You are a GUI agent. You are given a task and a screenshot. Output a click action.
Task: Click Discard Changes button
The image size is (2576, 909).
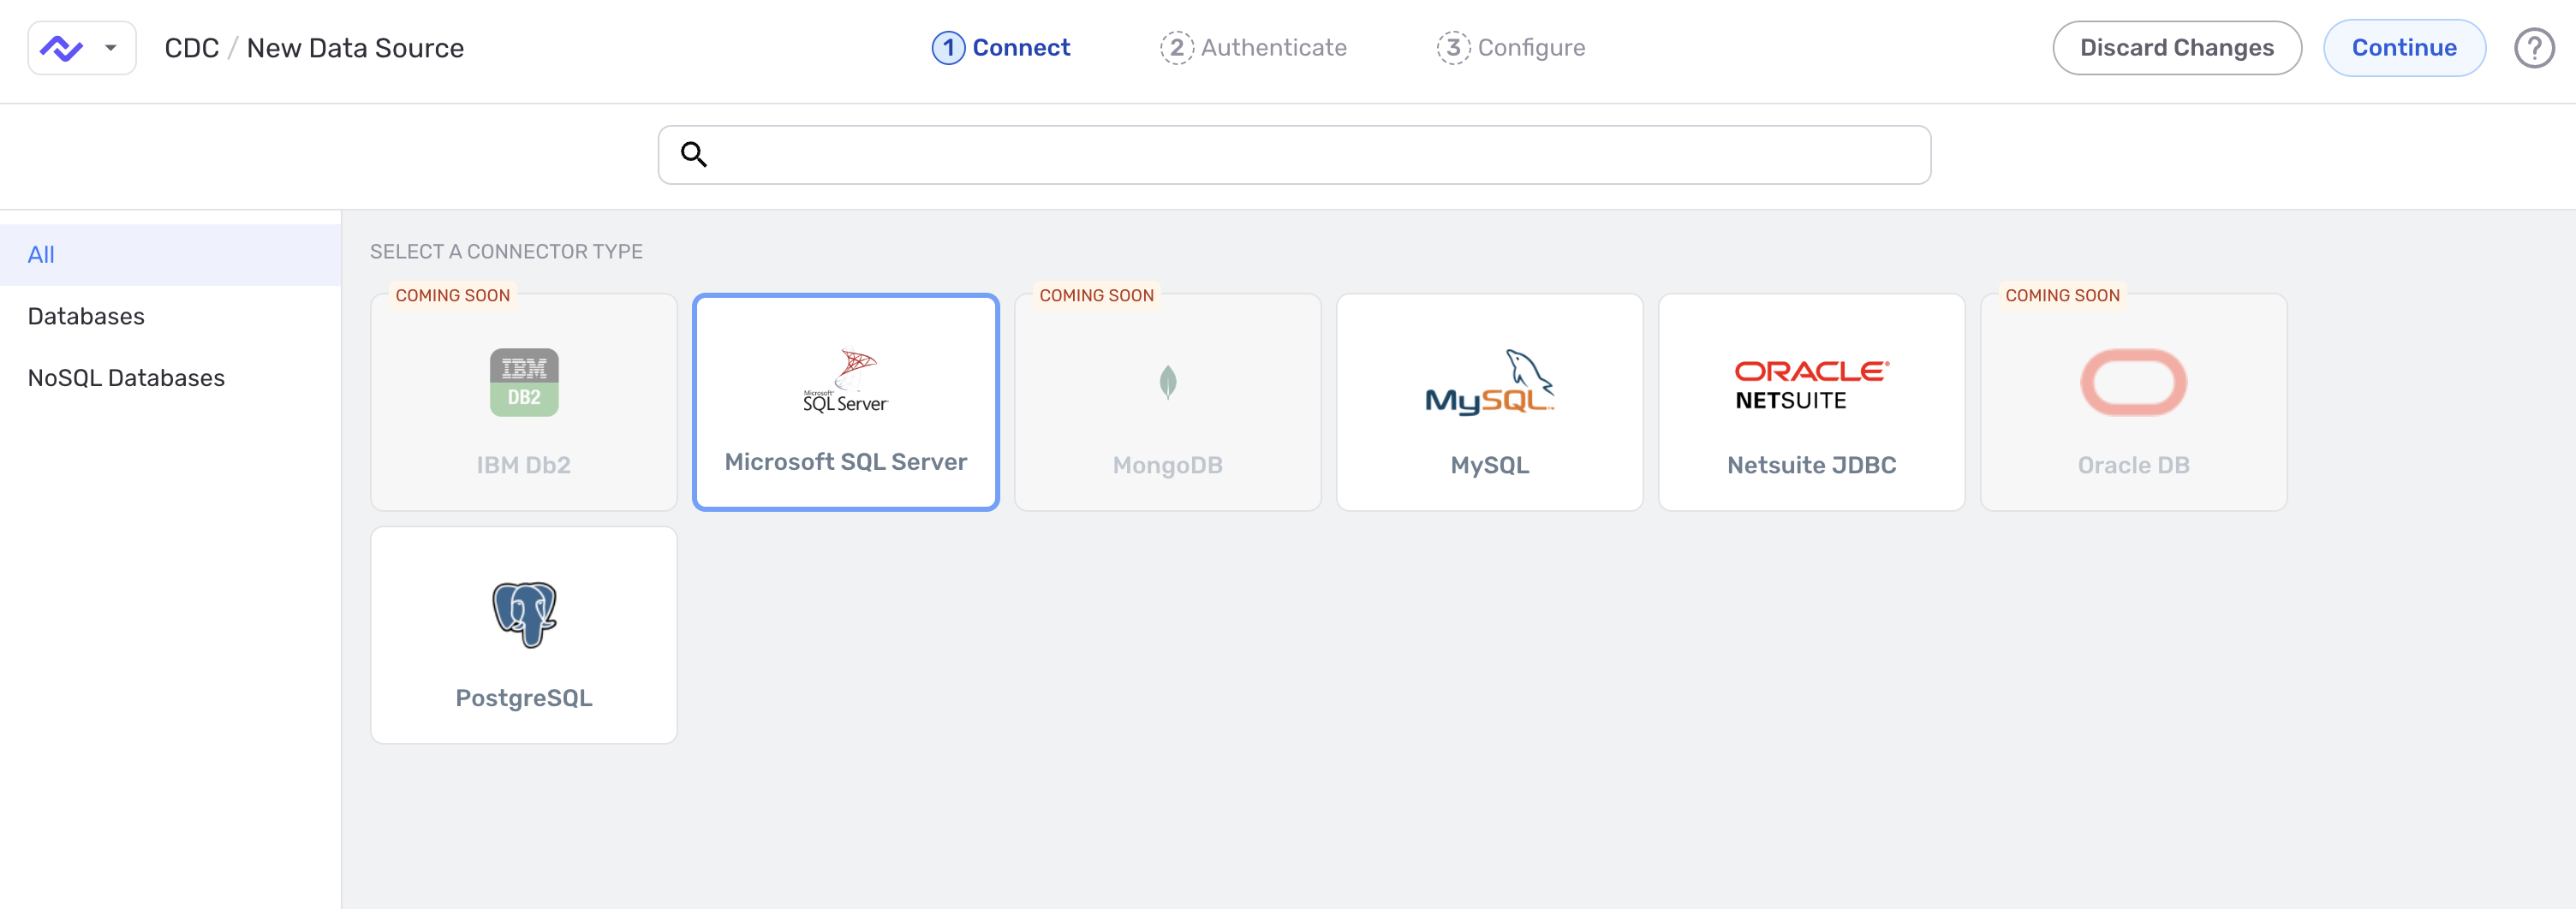(2177, 48)
